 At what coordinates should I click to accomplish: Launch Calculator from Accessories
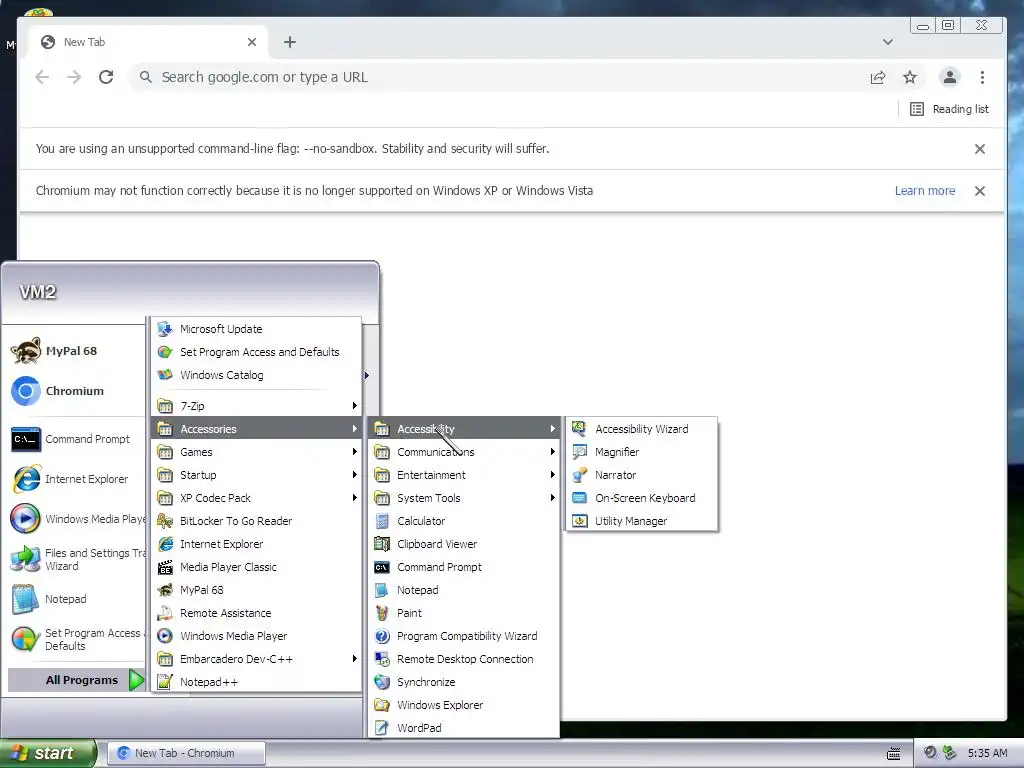tap(464, 520)
